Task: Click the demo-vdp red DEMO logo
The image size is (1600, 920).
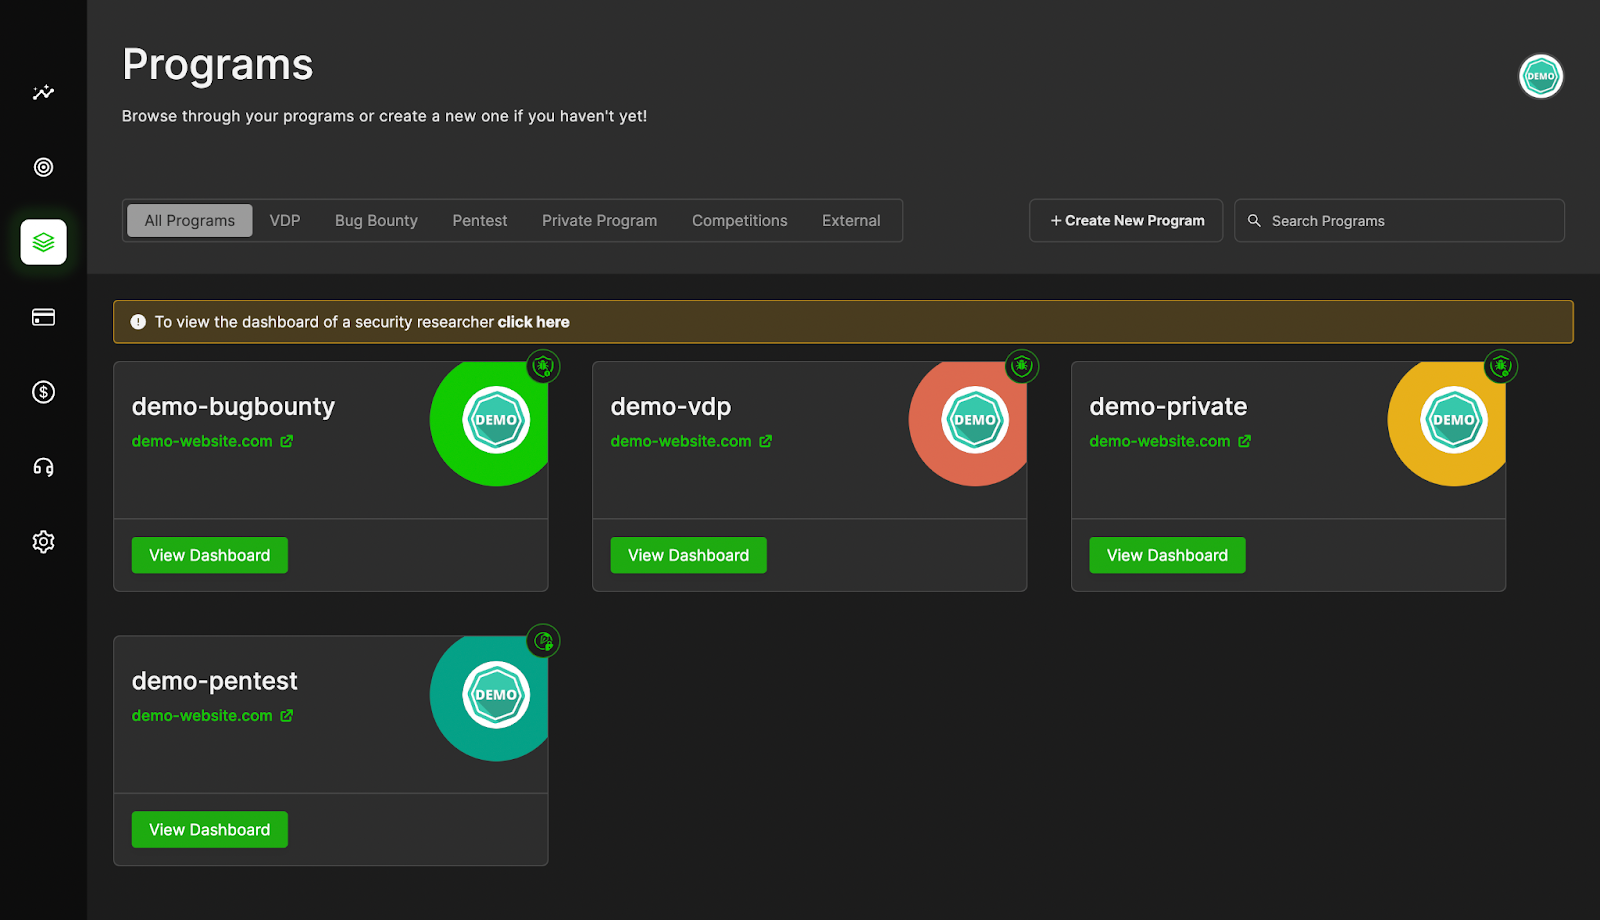Action: tap(975, 420)
